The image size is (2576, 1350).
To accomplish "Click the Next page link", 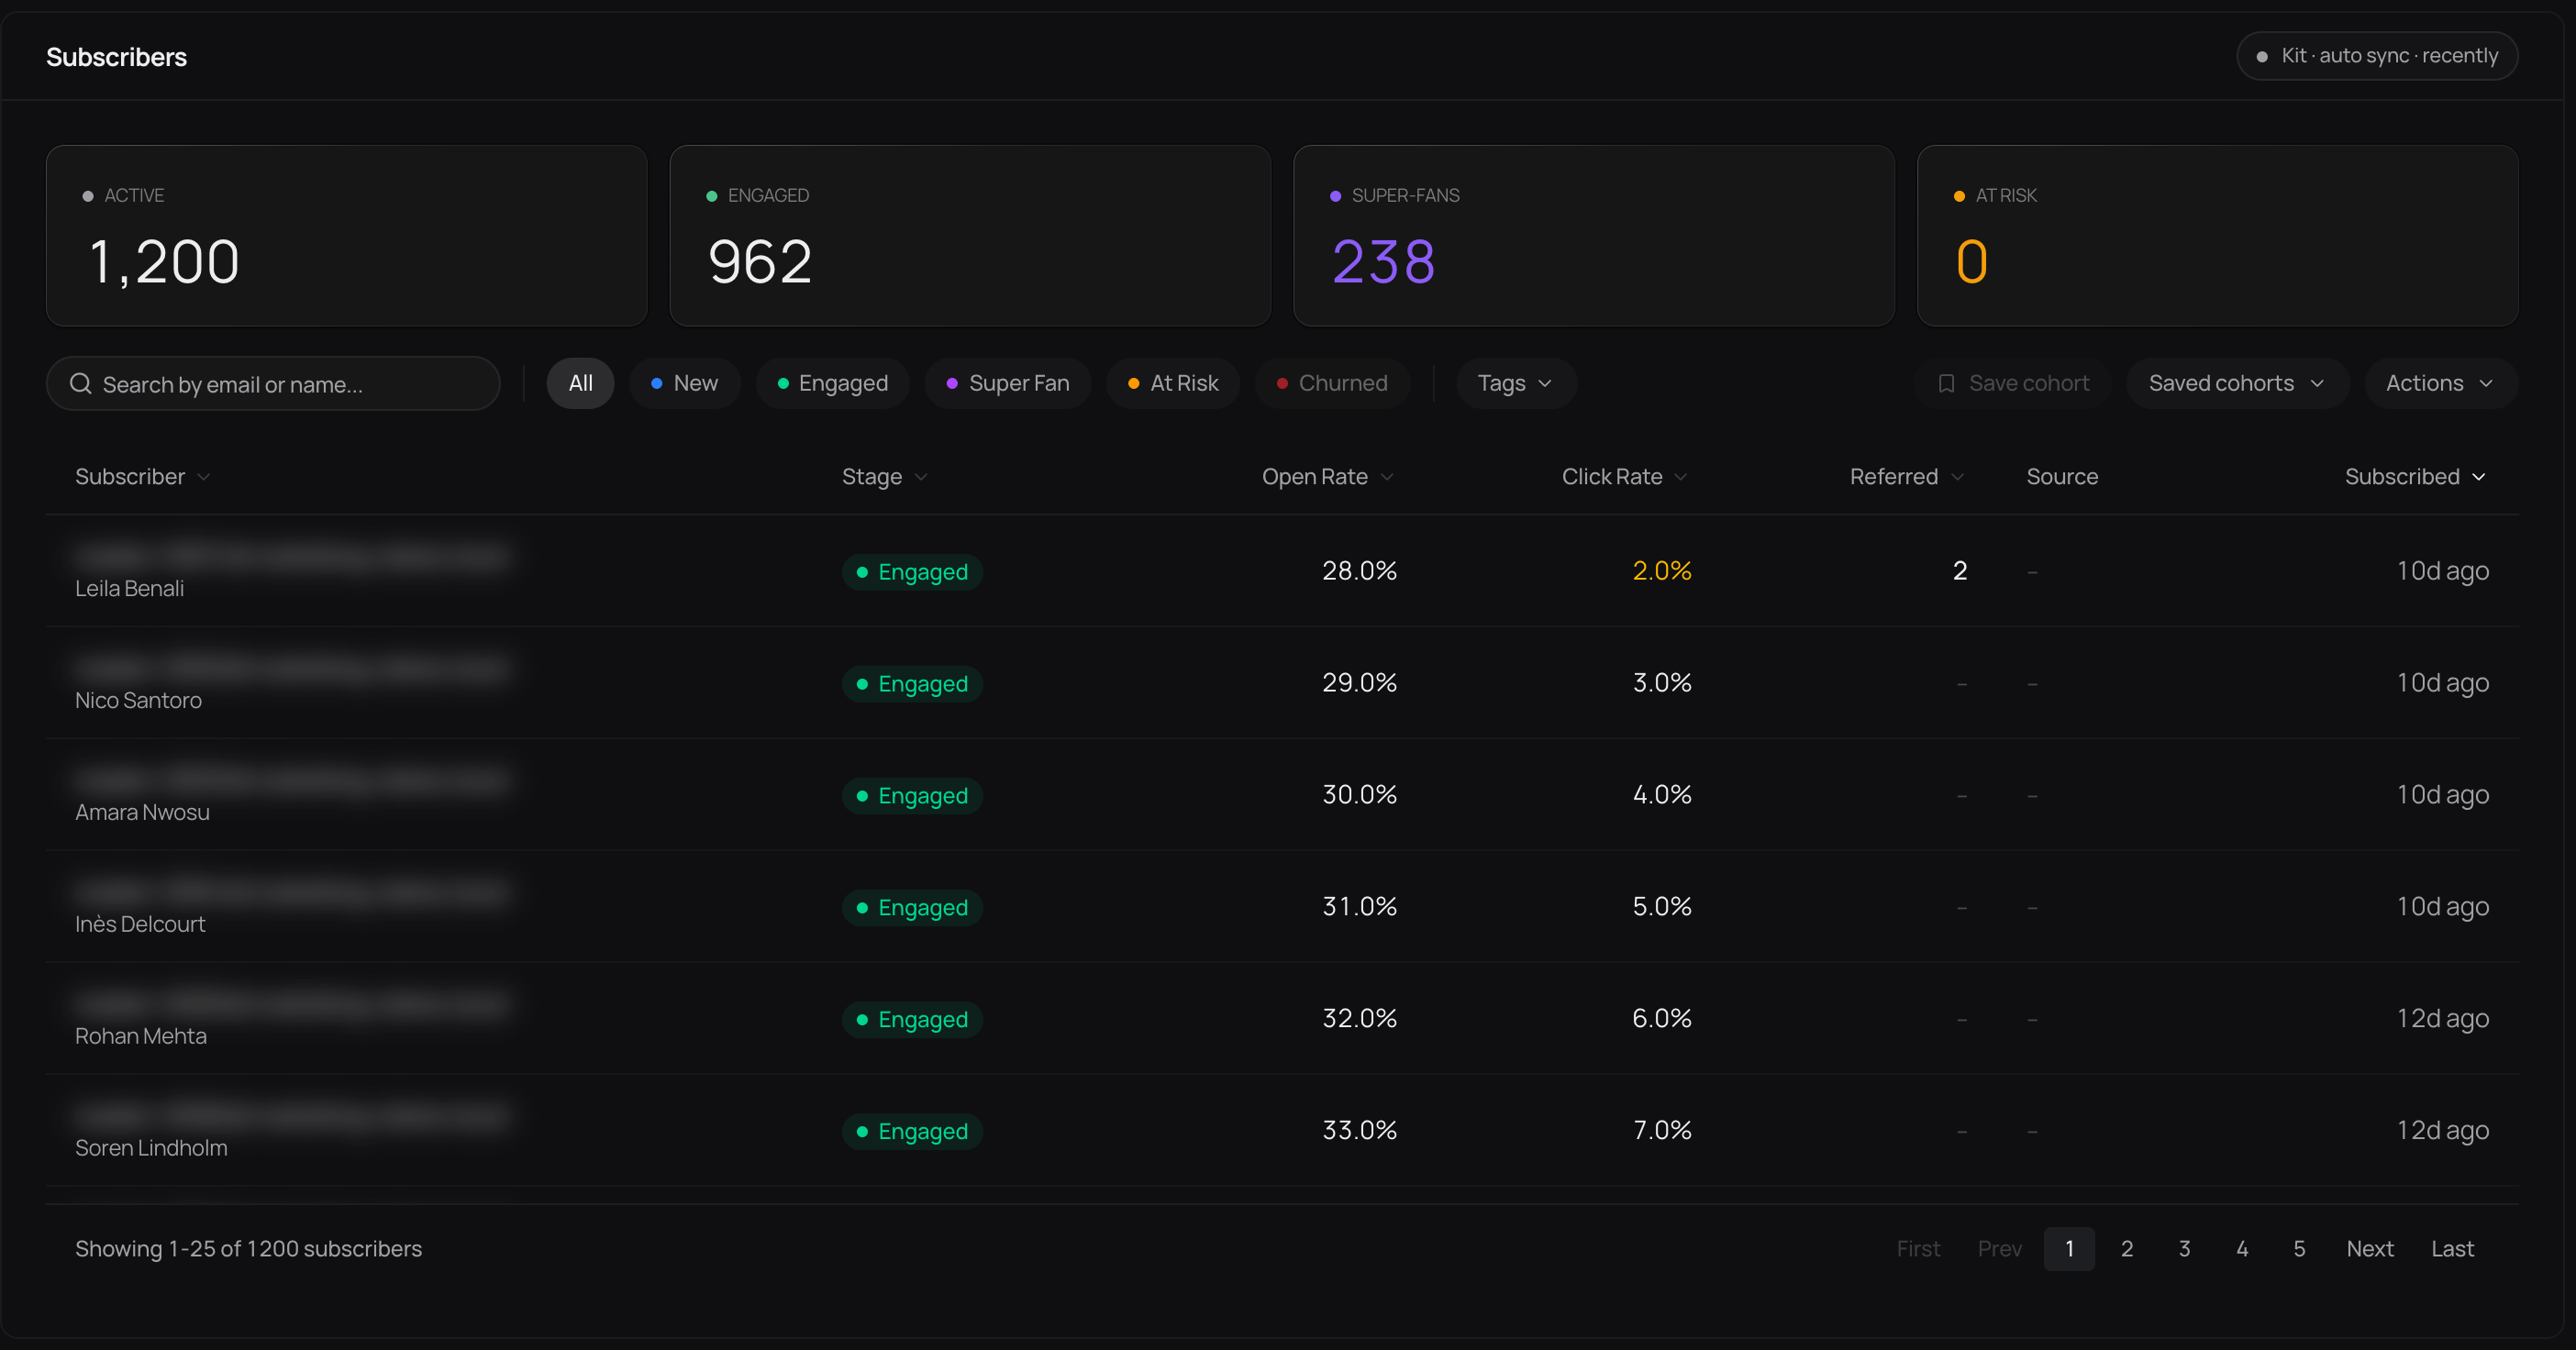I will pos(2370,1249).
